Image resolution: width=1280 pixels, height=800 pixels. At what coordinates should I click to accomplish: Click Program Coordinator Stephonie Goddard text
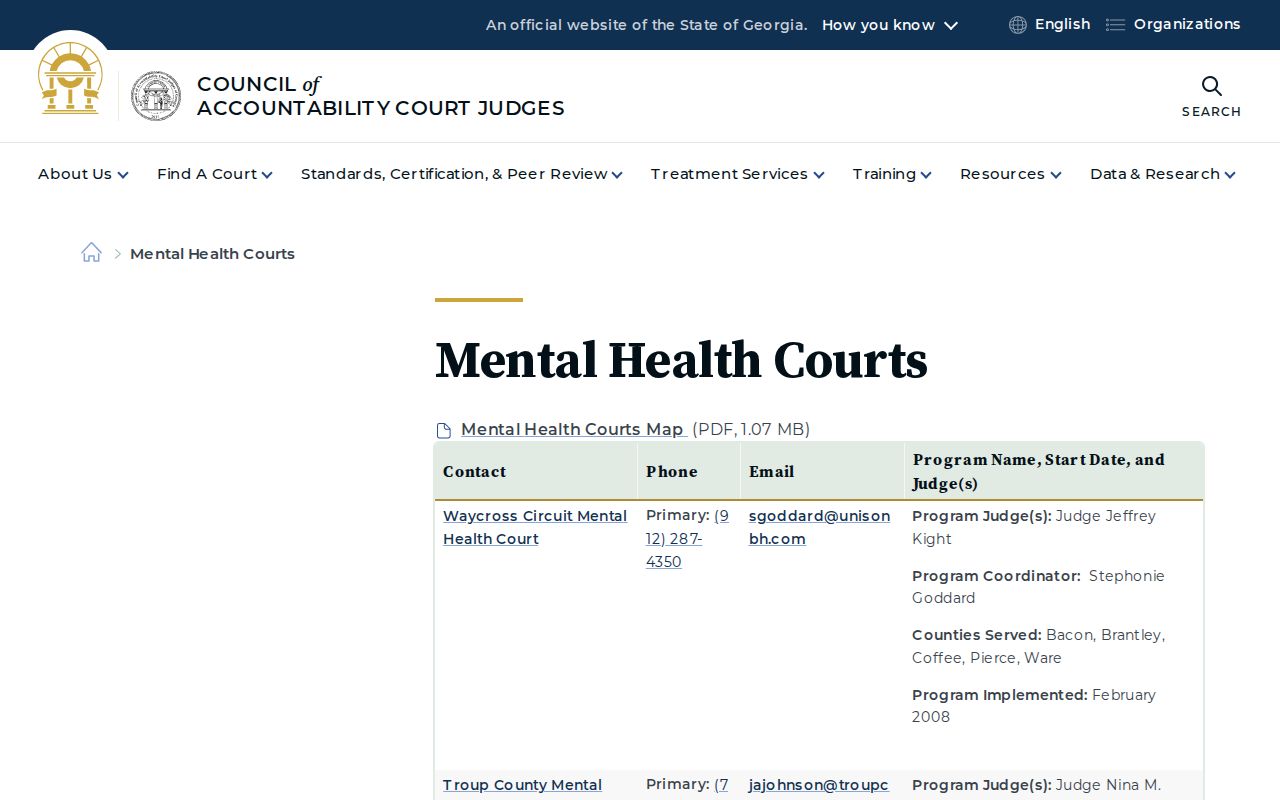(x=1038, y=587)
